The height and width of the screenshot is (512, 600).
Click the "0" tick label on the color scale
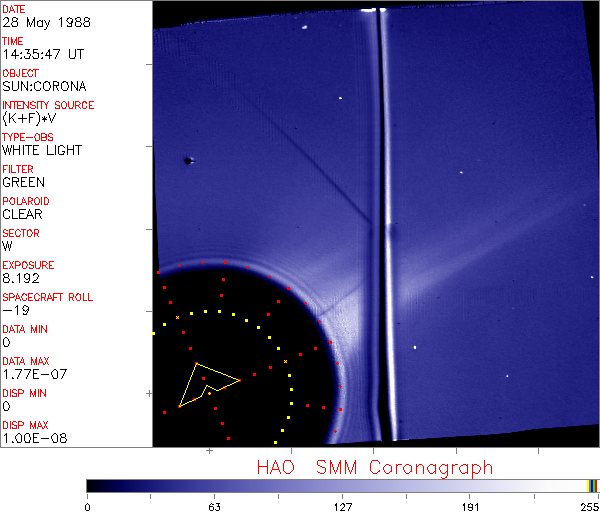click(88, 507)
